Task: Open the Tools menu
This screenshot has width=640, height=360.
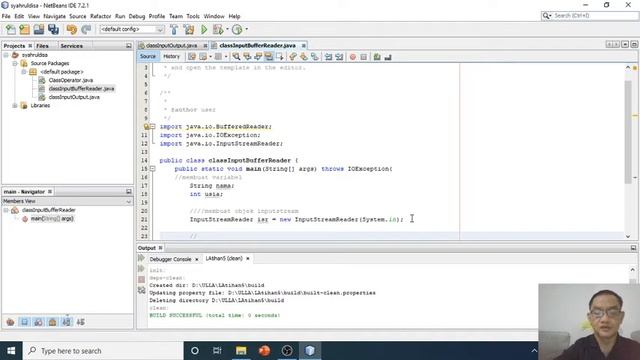Action: pyautogui.click(x=193, y=16)
